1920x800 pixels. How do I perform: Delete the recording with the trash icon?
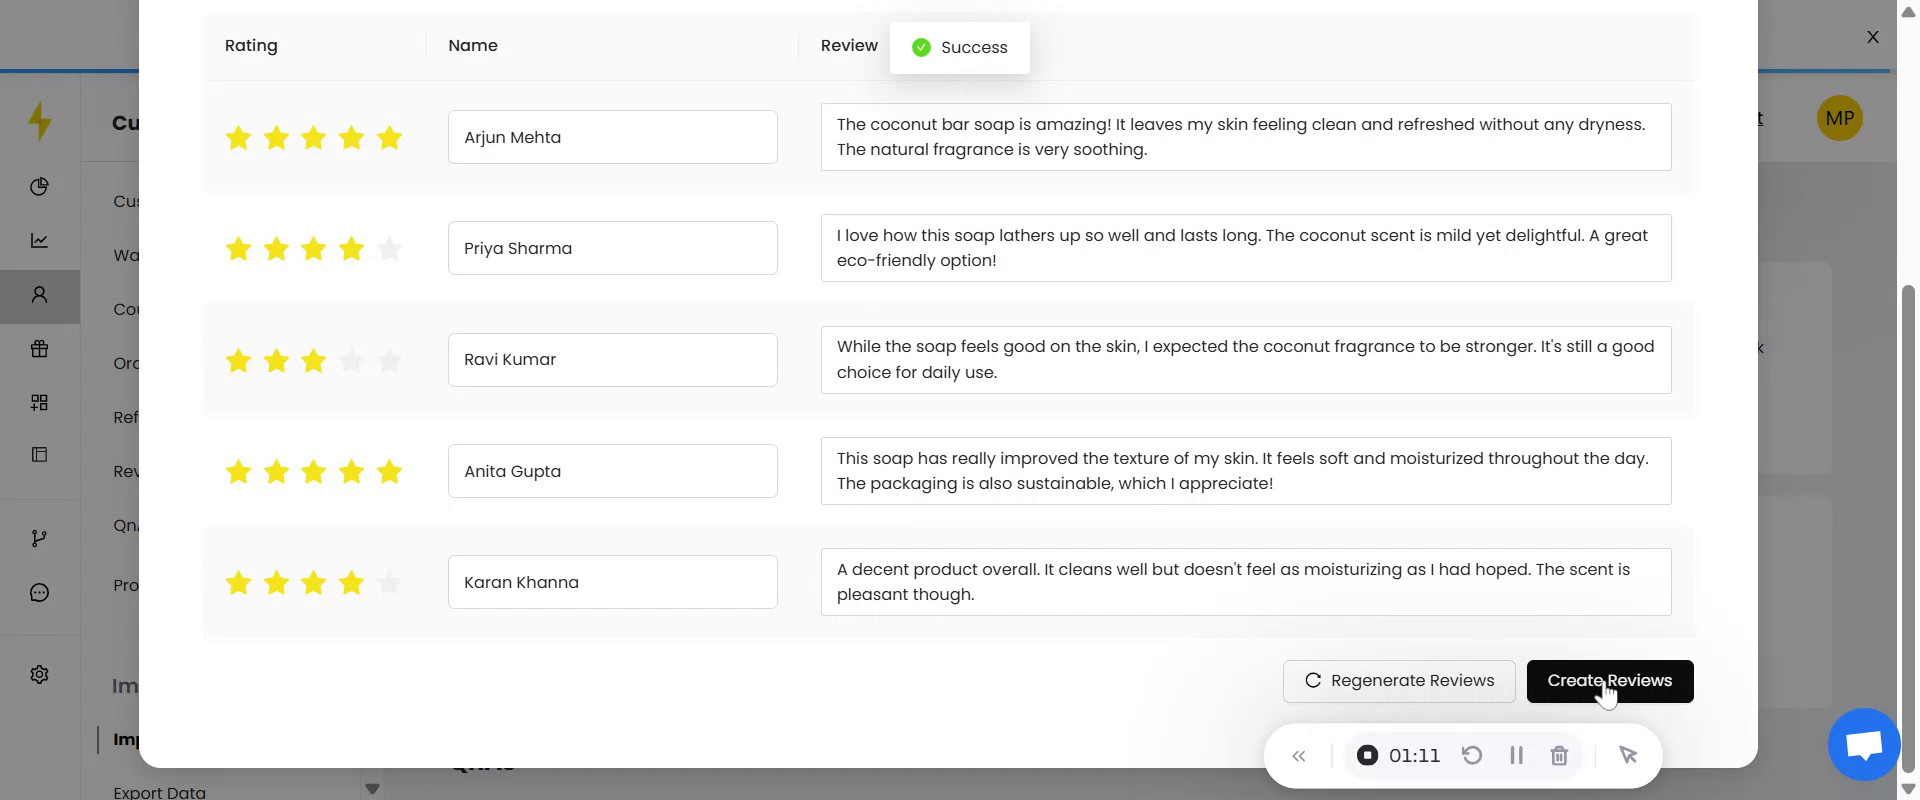1559,756
